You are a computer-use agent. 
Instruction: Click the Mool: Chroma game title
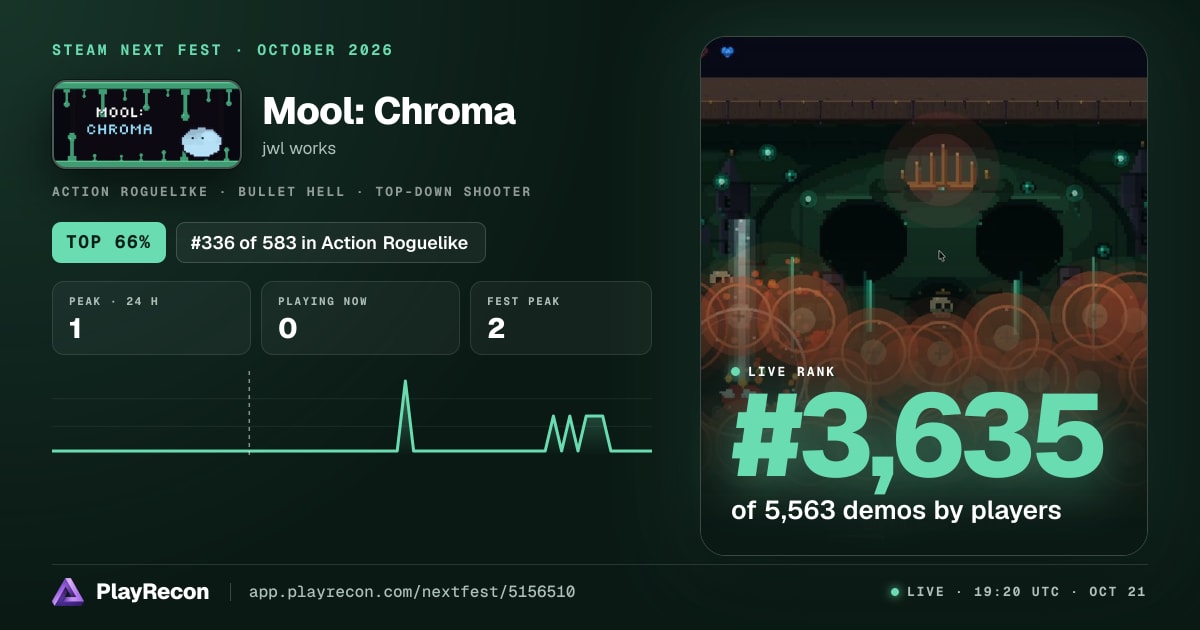point(389,111)
